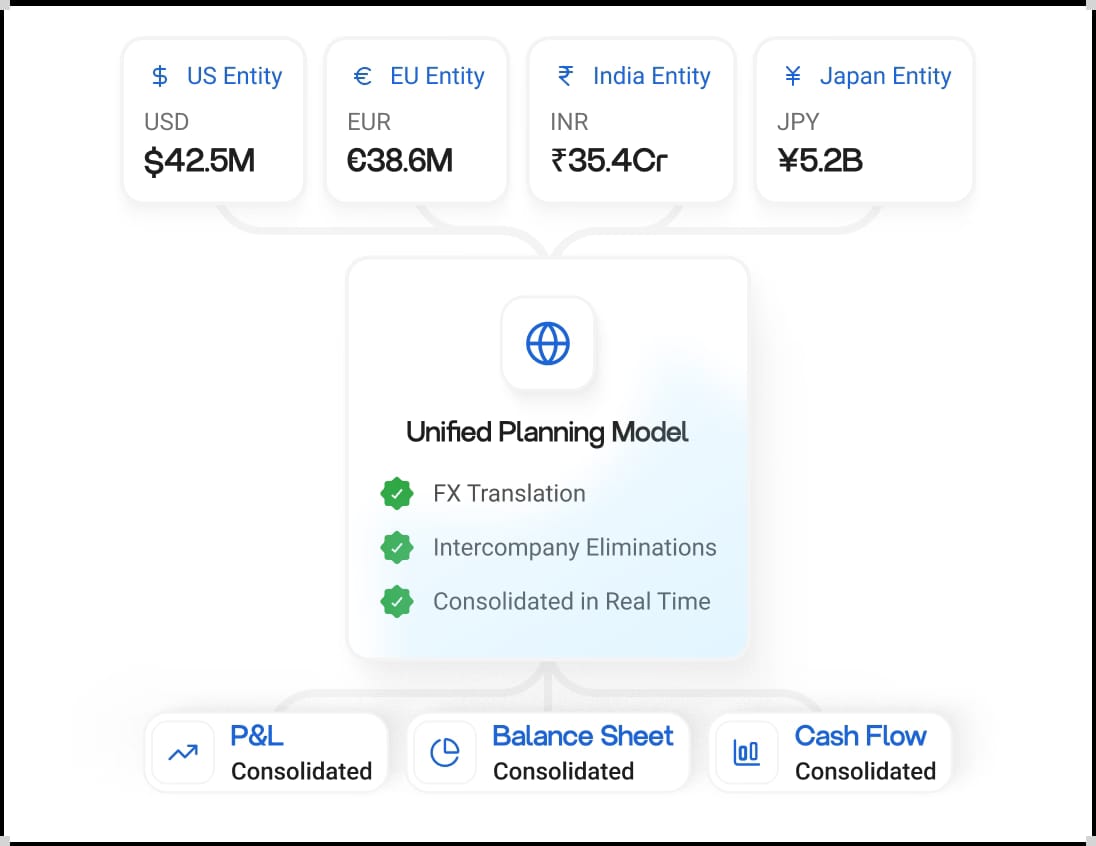Click the rupee icon on India Entity
Viewport: 1096px width, 846px height.
tap(565, 76)
